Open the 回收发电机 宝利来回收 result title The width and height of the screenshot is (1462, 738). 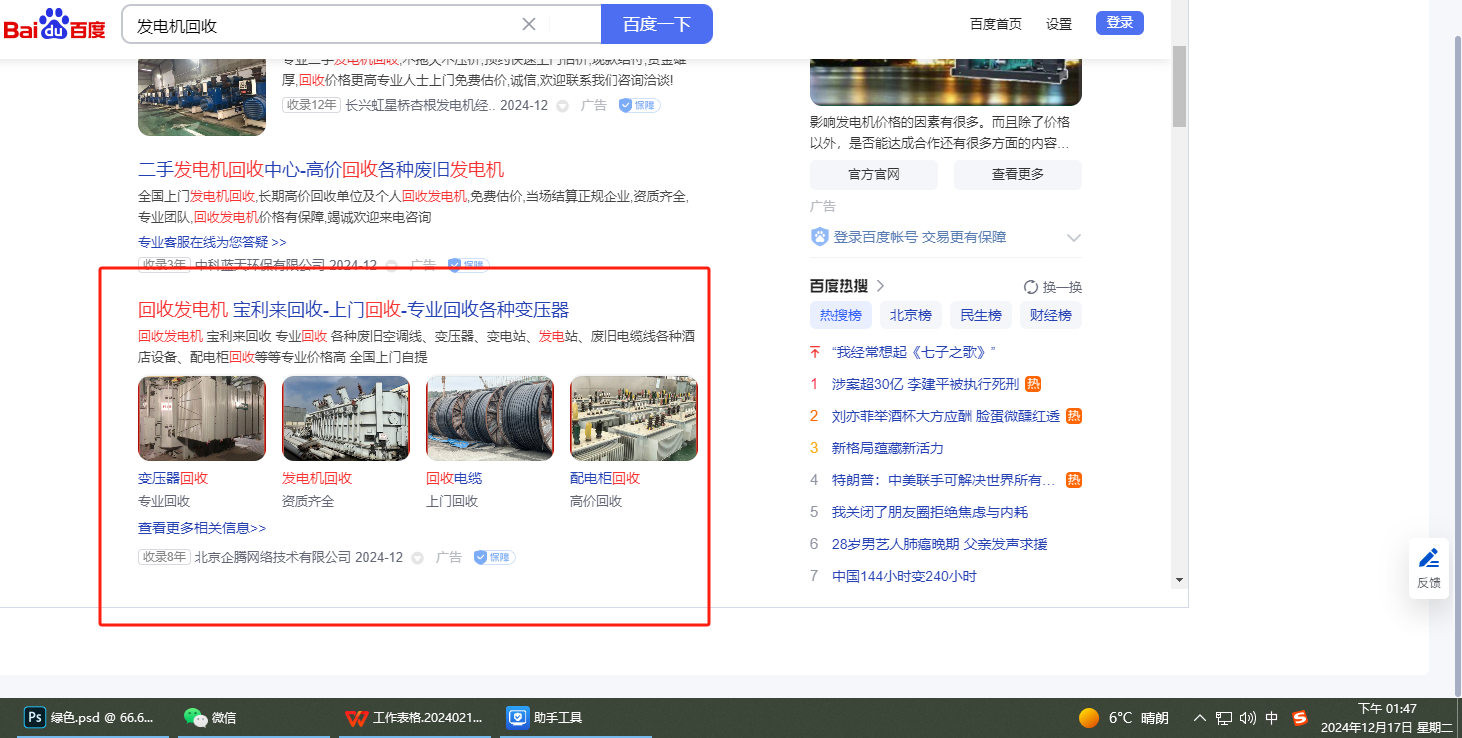click(353, 309)
